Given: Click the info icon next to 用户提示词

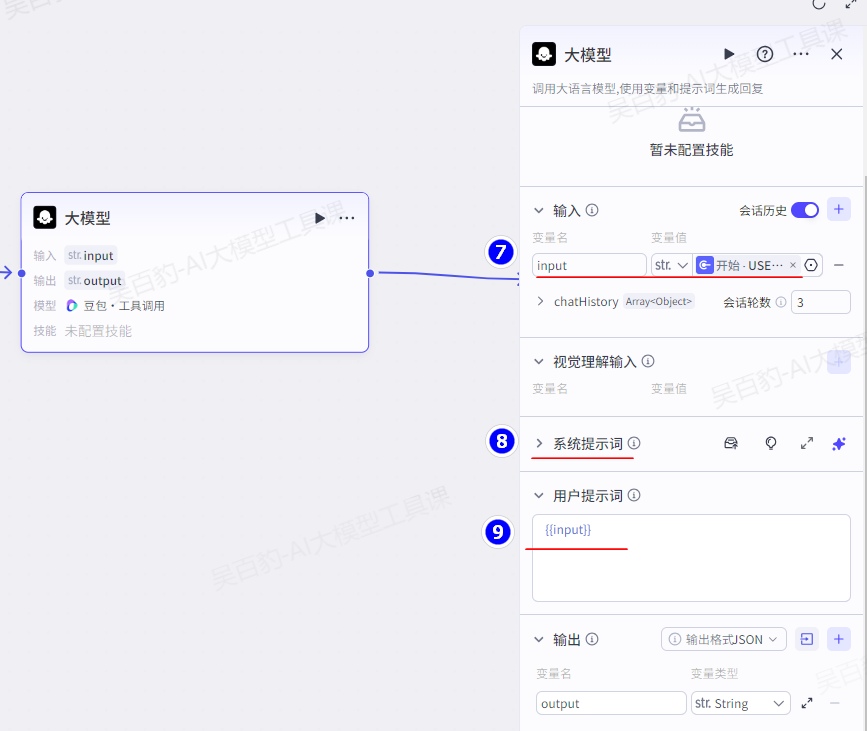Looking at the screenshot, I should pos(634,495).
